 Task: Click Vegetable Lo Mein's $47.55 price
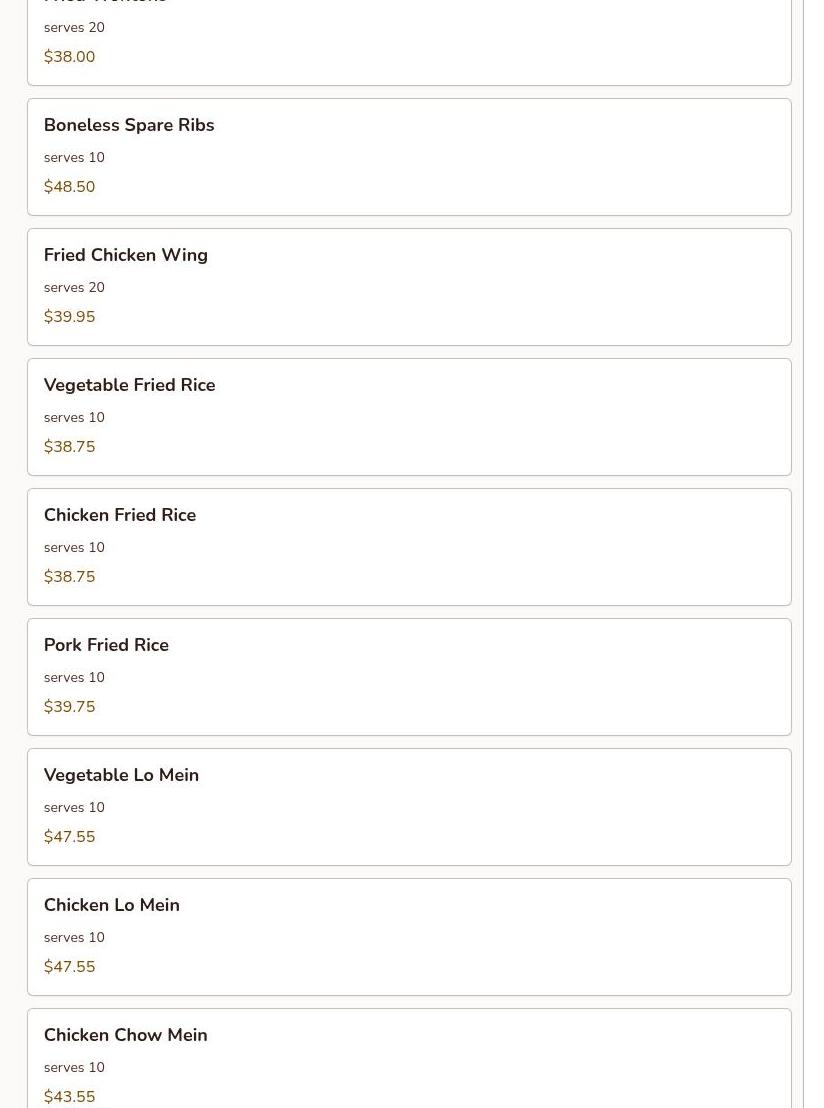coord(70,837)
